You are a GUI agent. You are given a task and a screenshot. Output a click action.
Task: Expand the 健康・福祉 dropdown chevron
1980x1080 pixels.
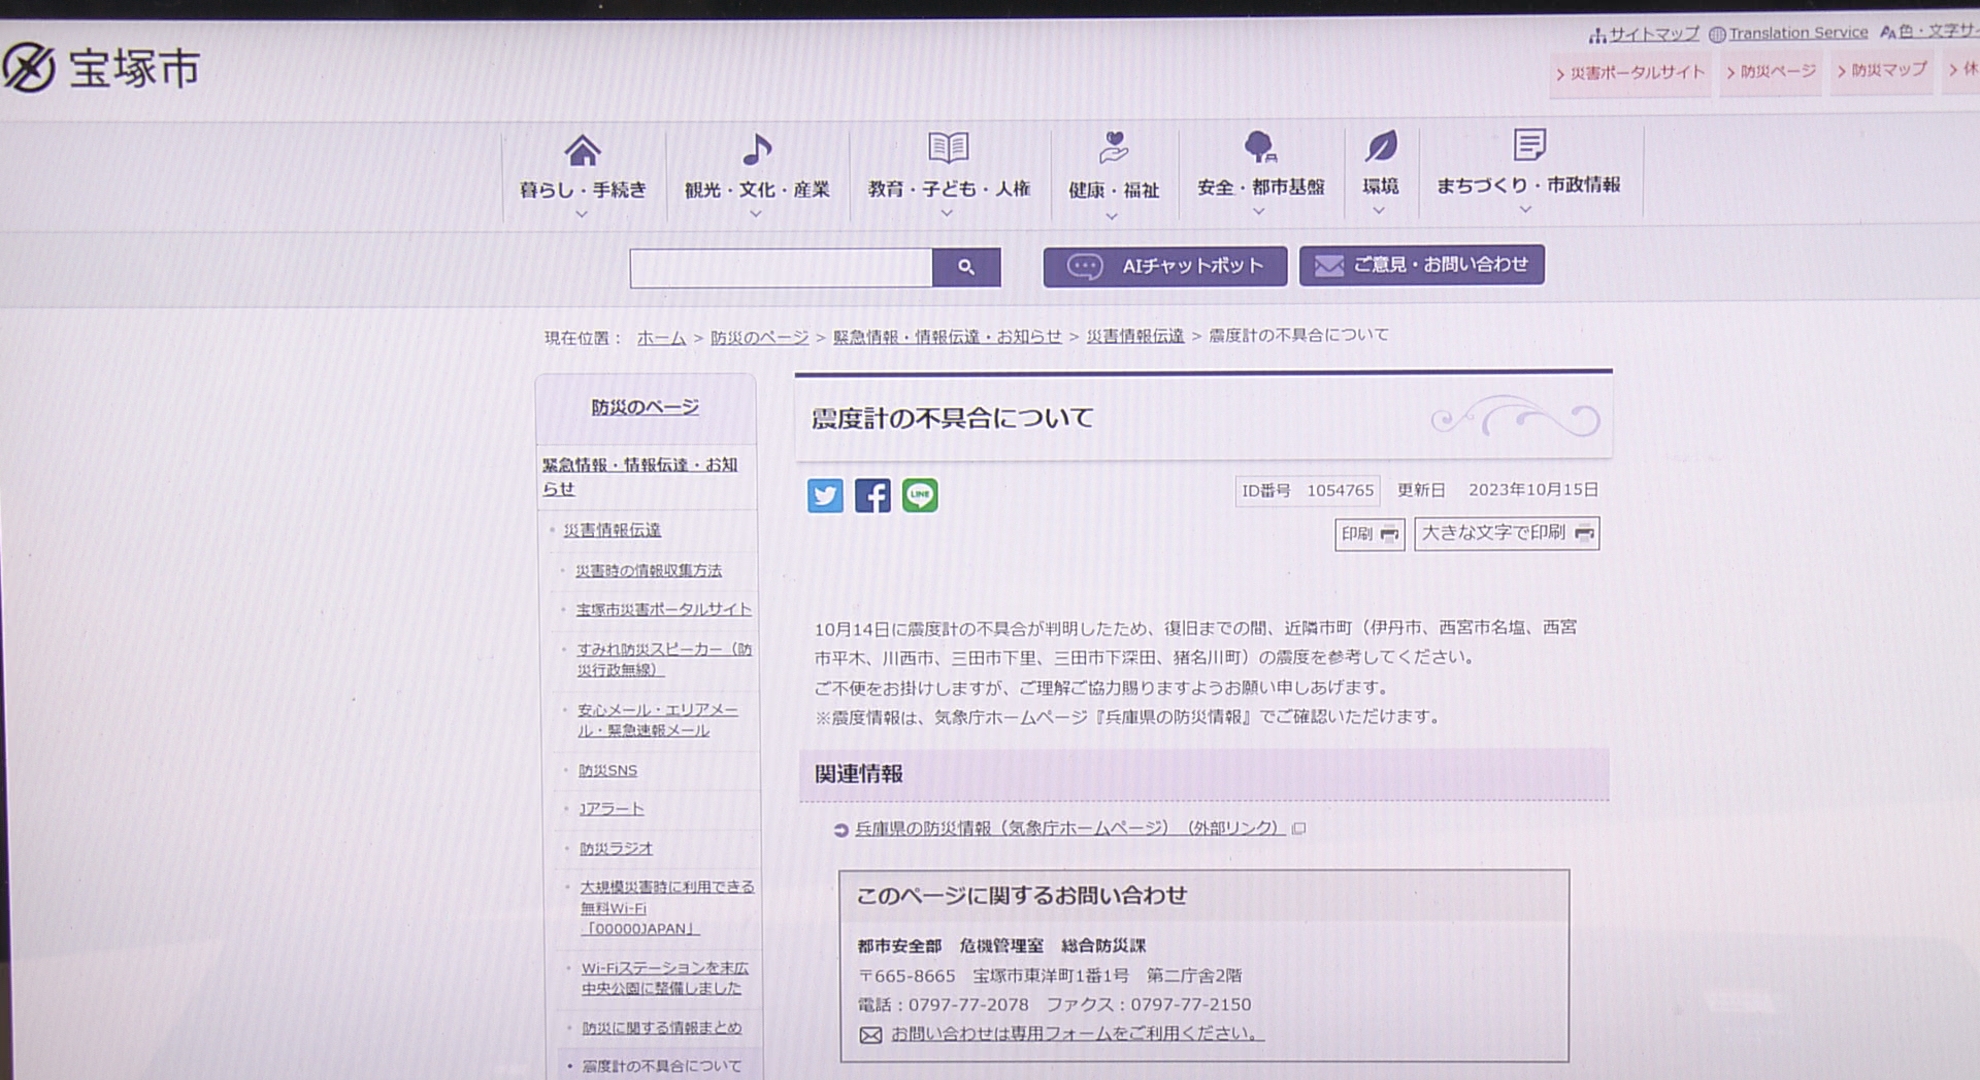[x=1112, y=216]
